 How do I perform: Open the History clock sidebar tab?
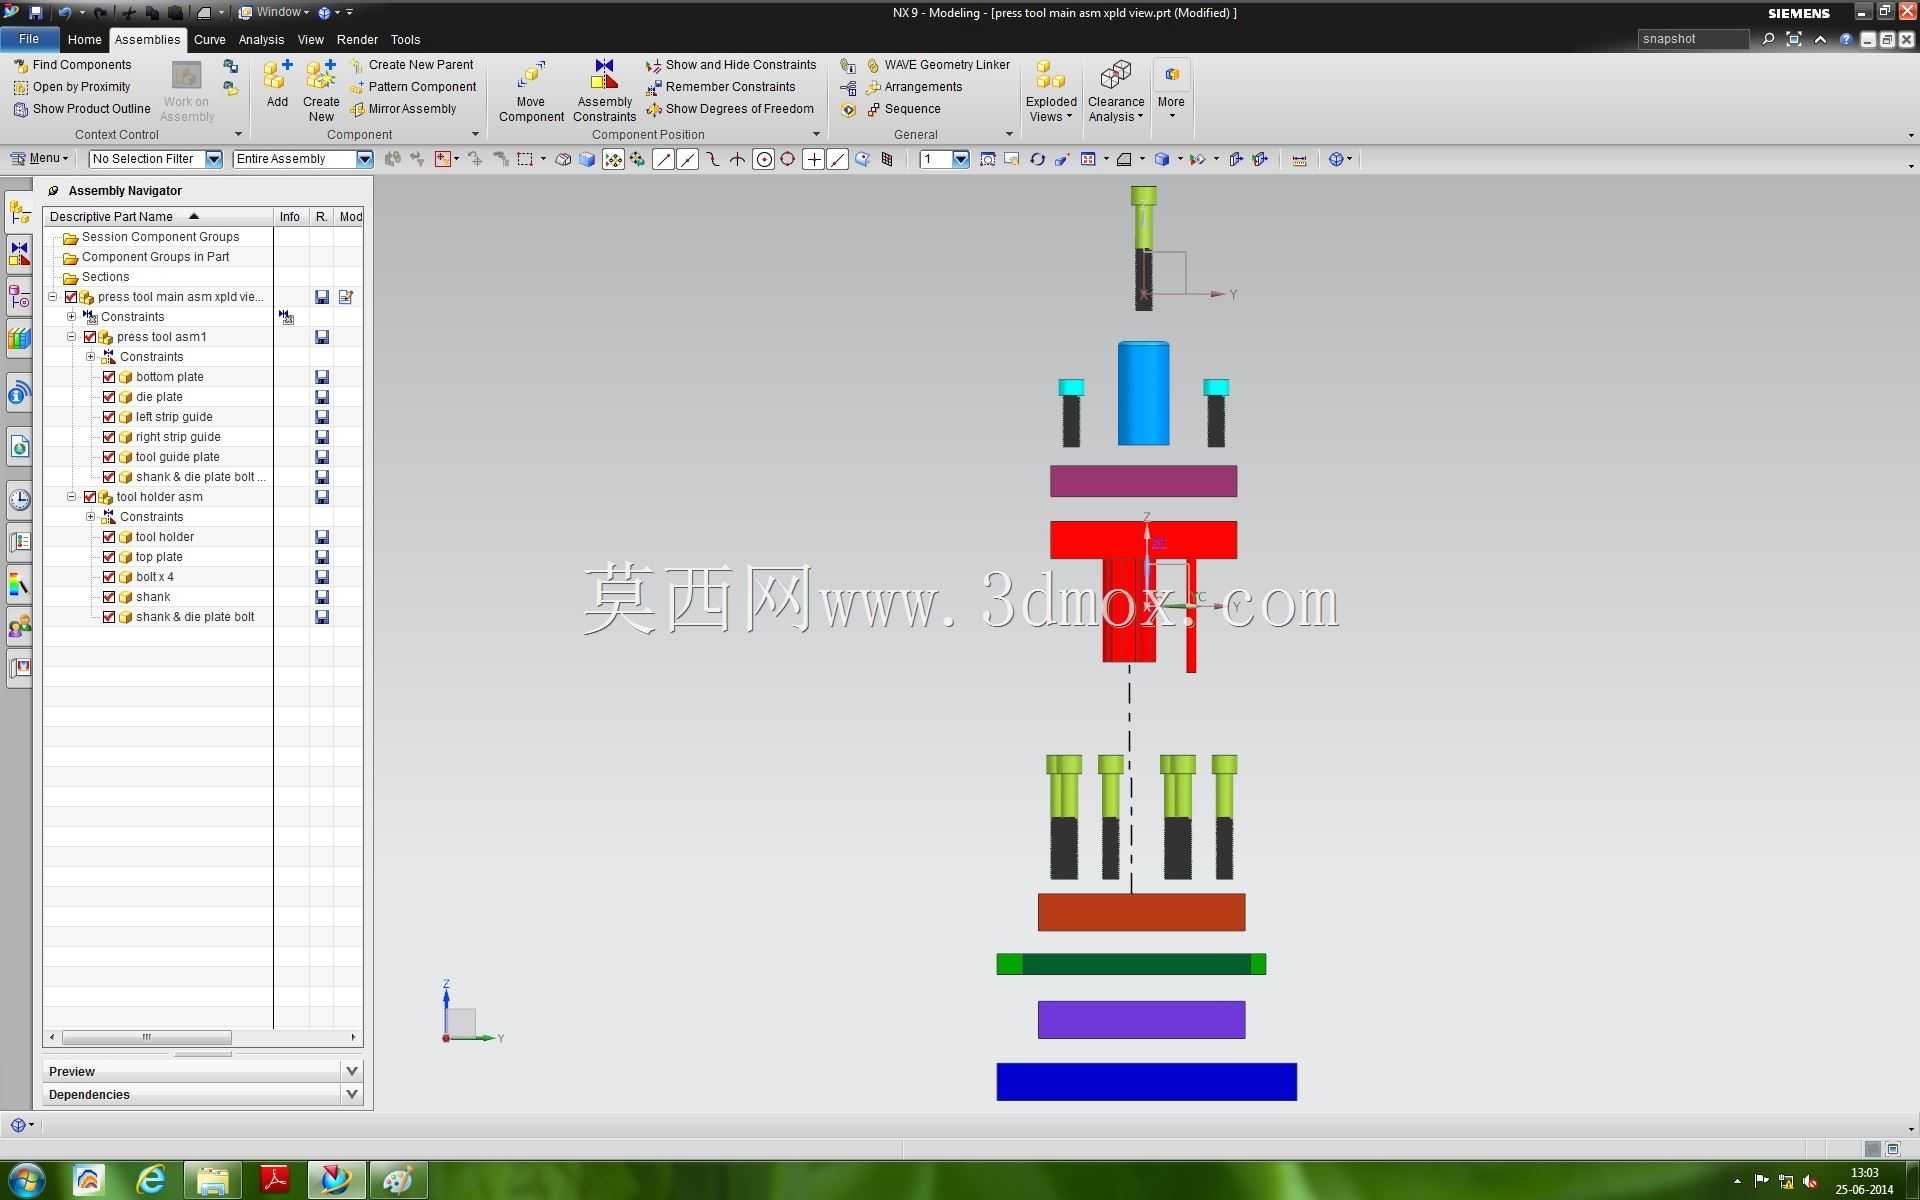point(19,499)
